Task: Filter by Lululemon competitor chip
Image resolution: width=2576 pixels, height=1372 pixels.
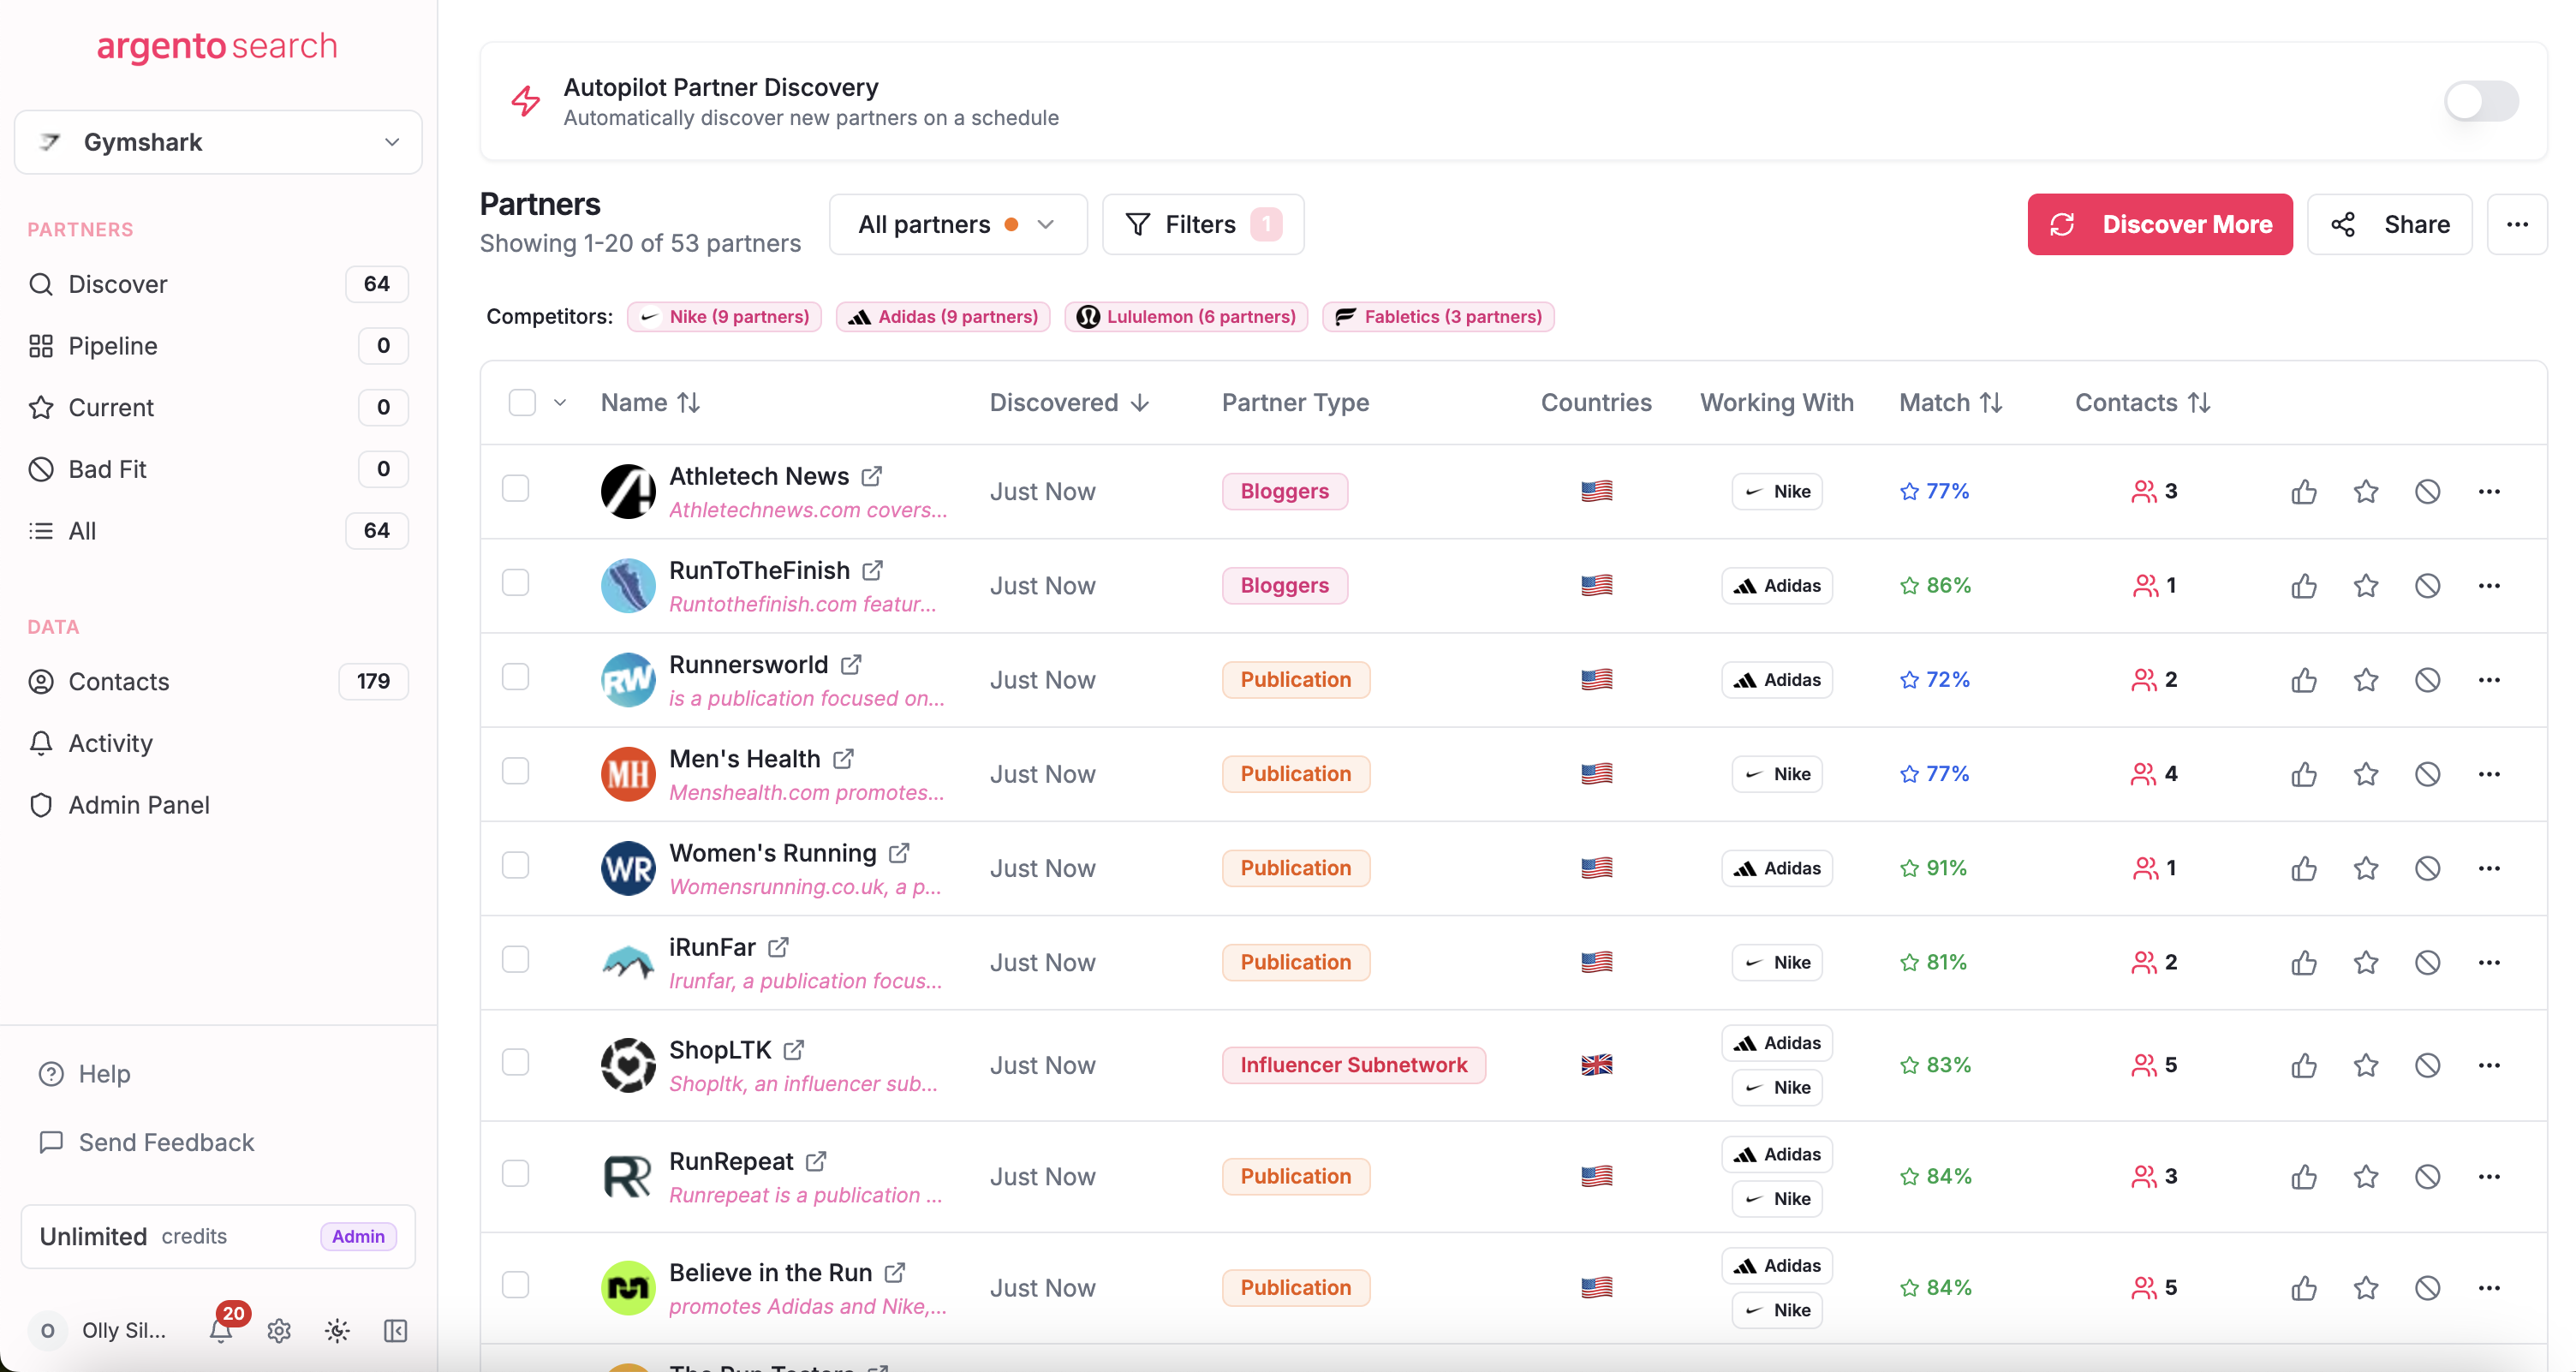Action: pos(1186,316)
